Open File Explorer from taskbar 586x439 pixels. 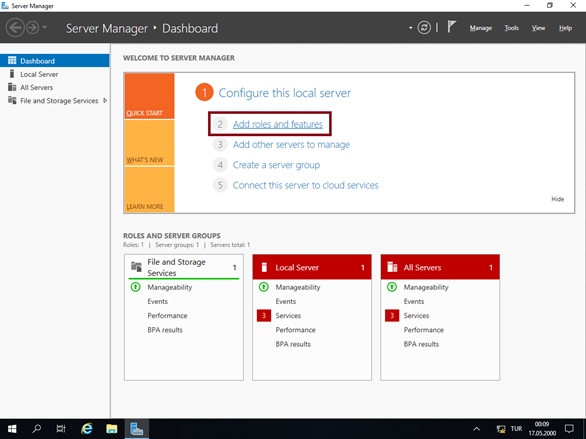pos(111,429)
